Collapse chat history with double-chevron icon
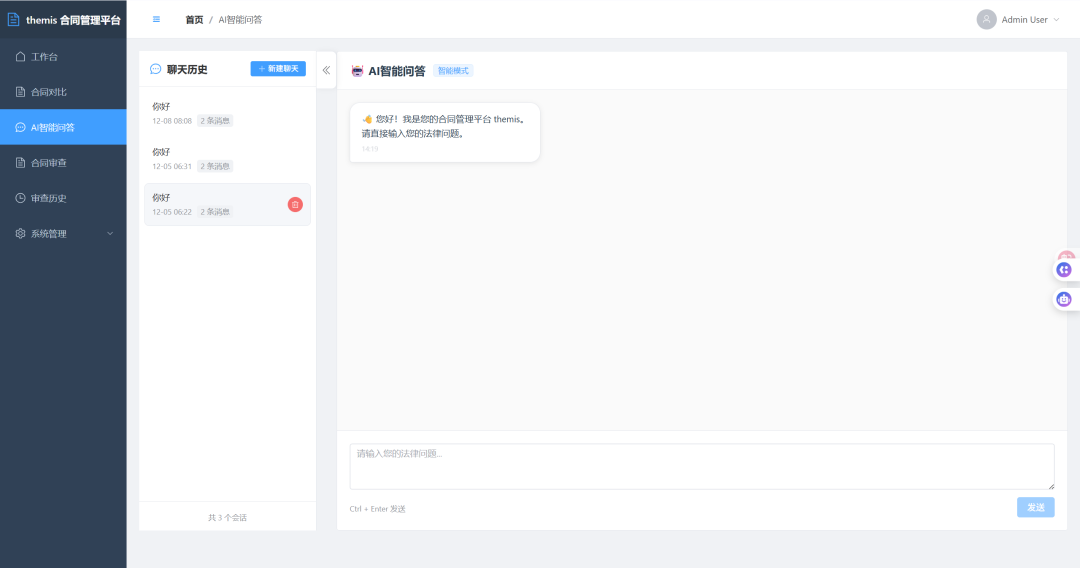1080x568 pixels. [326, 70]
